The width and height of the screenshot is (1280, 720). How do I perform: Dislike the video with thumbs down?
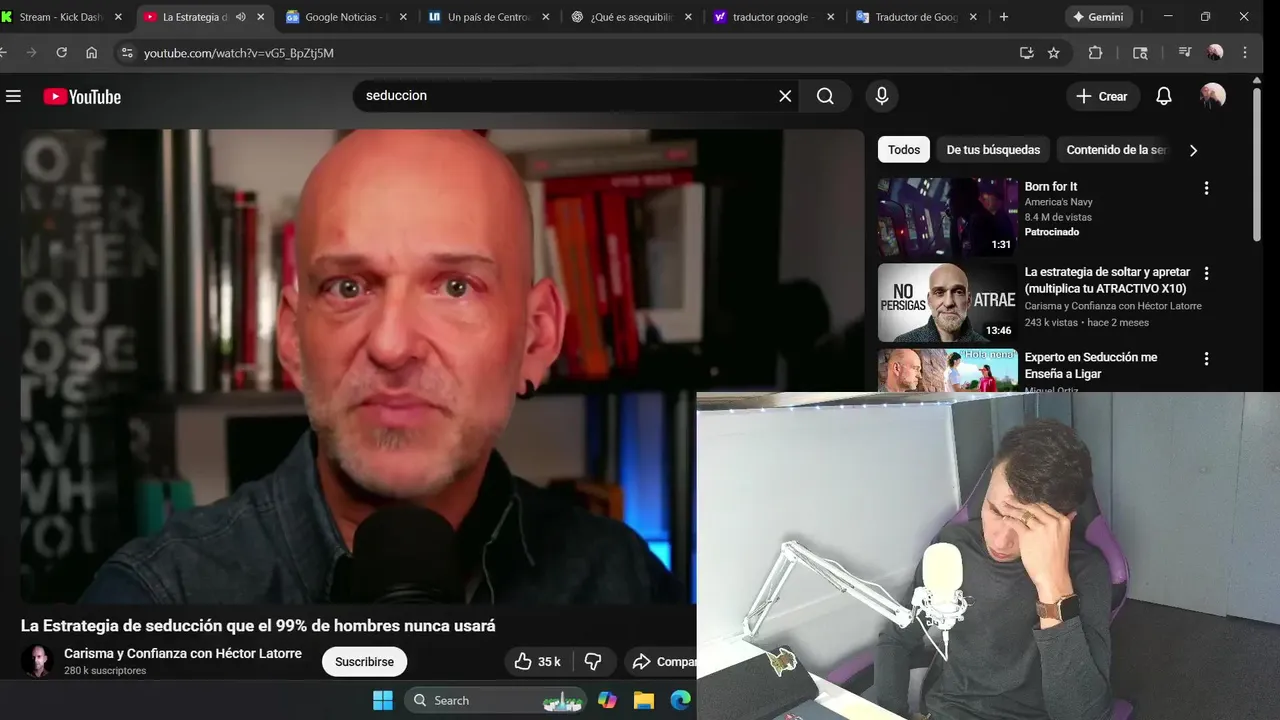pos(593,661)
